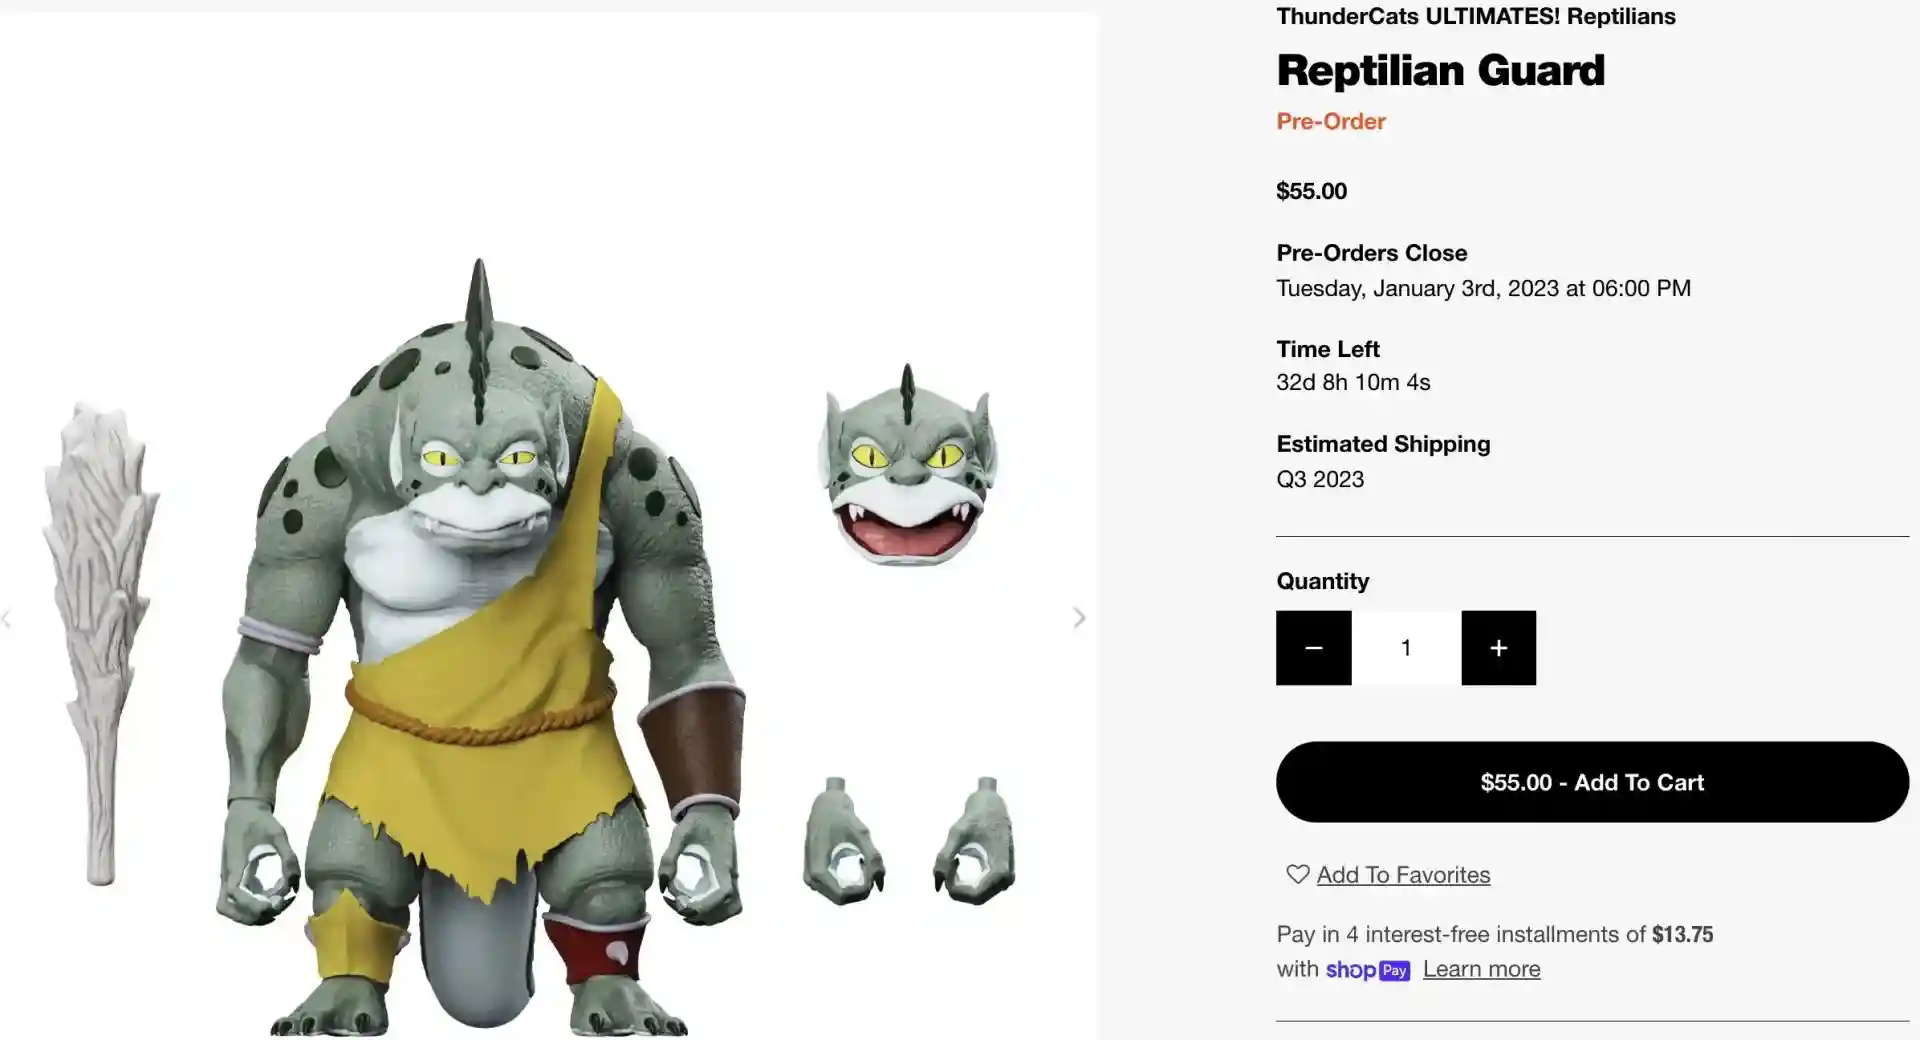Go to next product image arrow

[x=1079, y=618]
